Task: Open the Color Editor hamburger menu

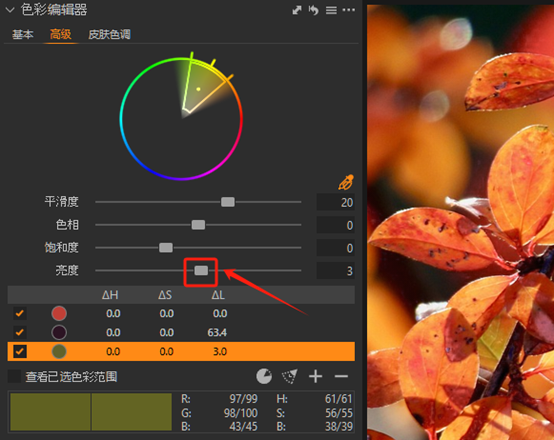Action: 331,10
